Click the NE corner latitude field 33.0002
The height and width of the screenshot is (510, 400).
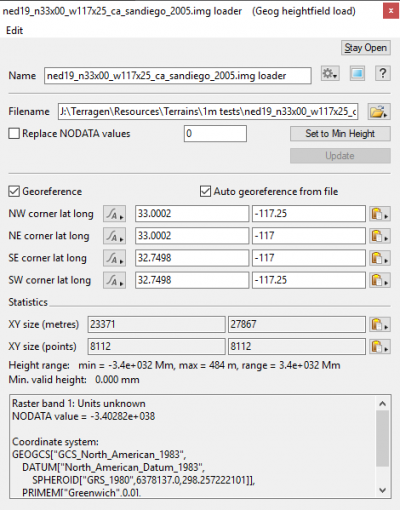point(192,236)
